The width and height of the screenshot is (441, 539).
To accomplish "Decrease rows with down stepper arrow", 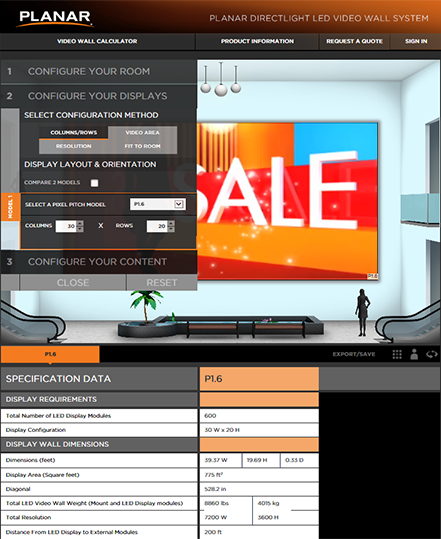I will point(171,229).
